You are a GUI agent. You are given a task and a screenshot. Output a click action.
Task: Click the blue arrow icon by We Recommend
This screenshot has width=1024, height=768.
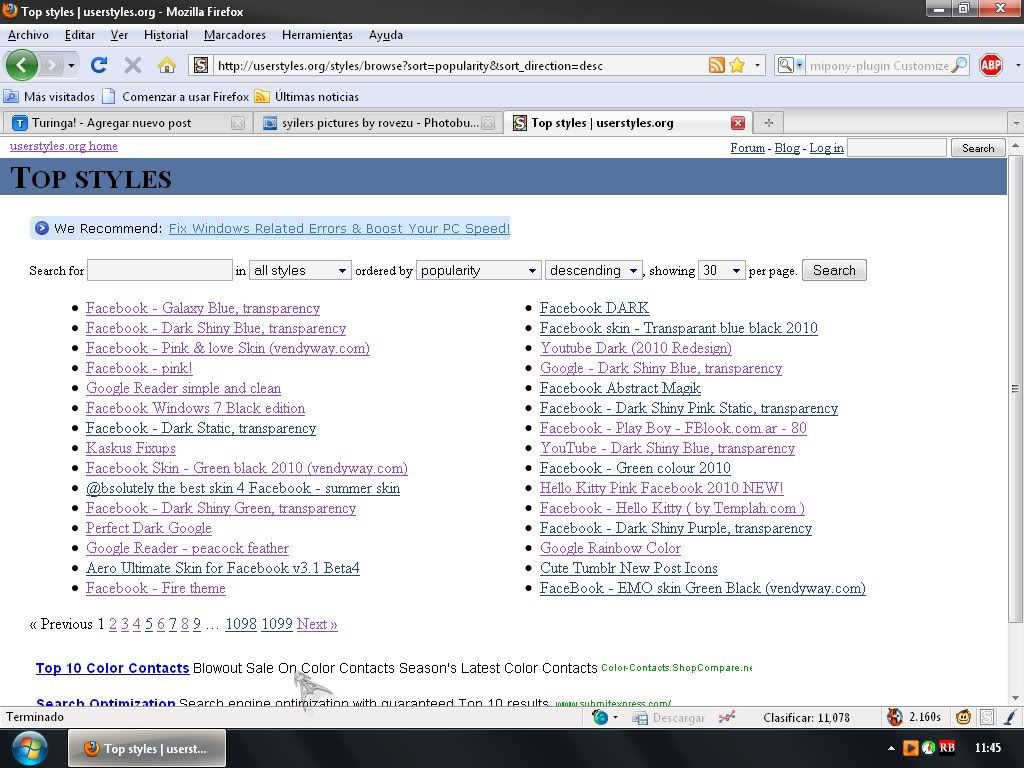pos(42,228)
